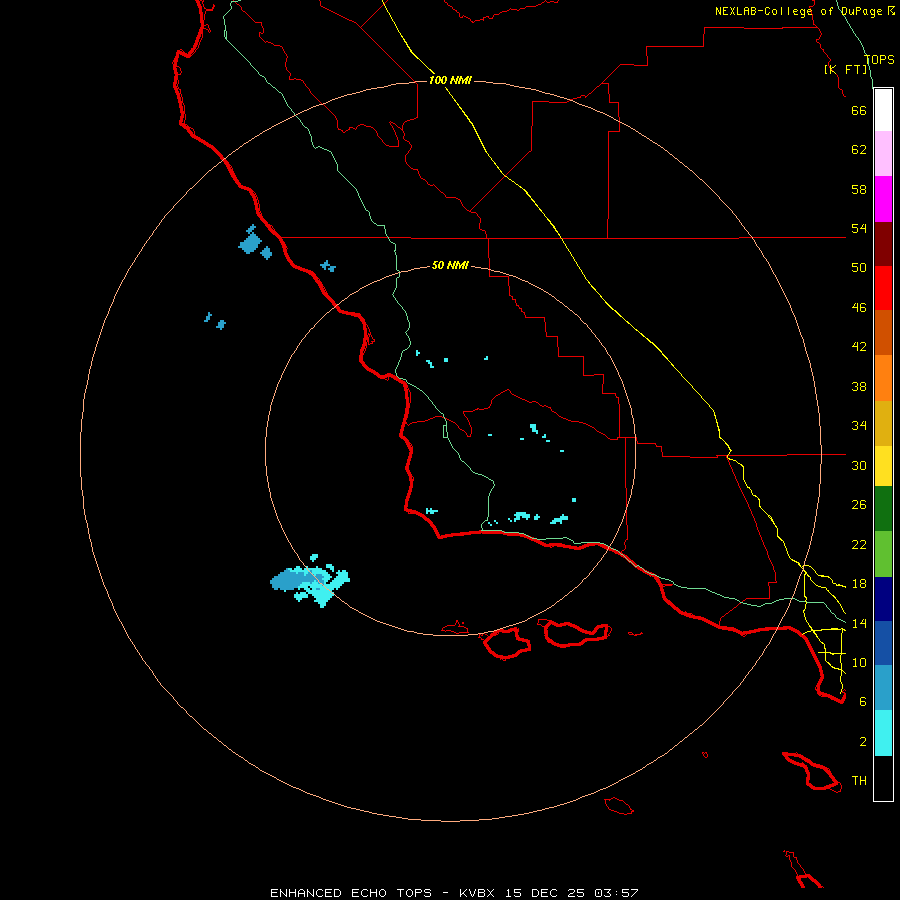Click the legend value '10'
This screenshot has width=900, height=900.
[859, 662]
